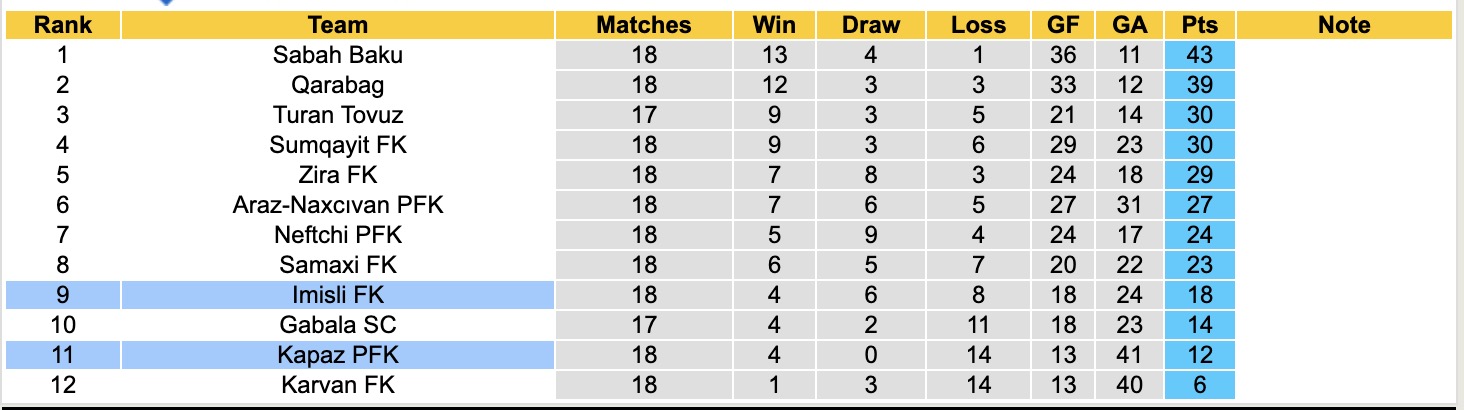Image resolution: width=1464 pixels, height=410 pixels.
Task: Click Karvan FK's 6 points cell
Action: [1199, 385]
